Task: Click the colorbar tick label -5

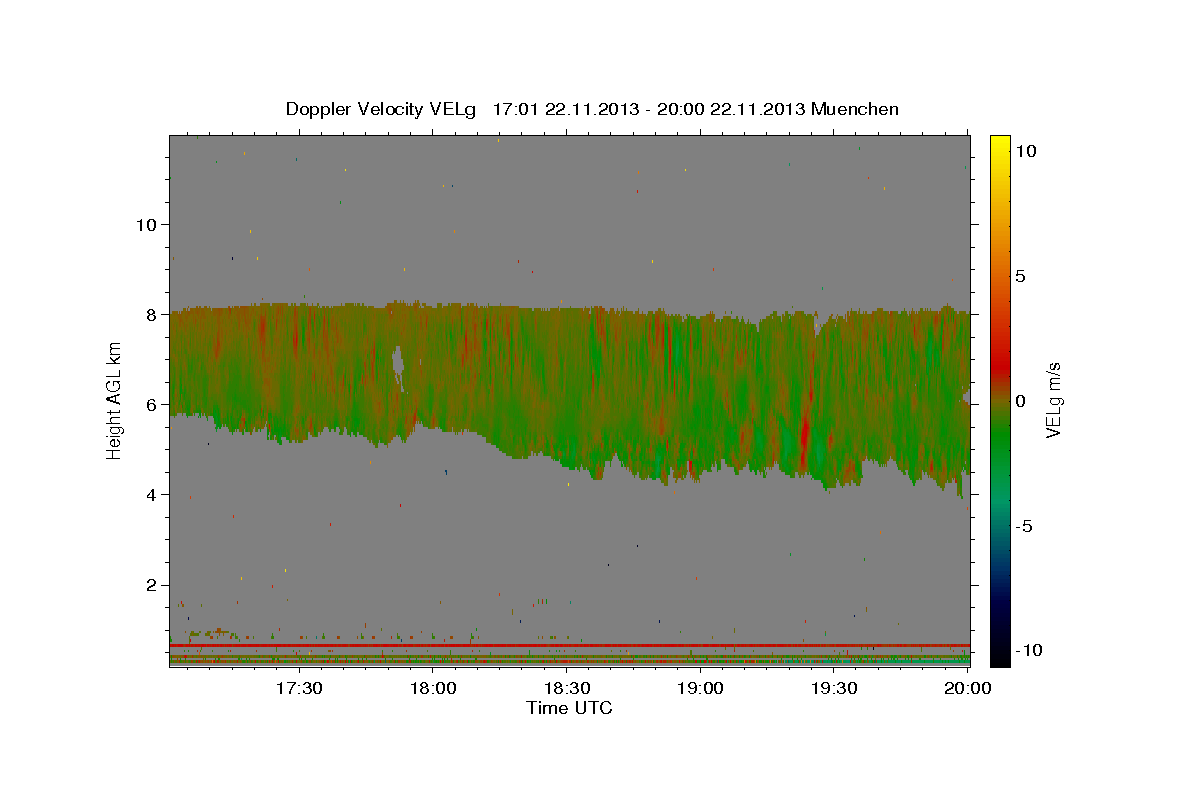Action: pyautogui.click(x=1024, y=526)
